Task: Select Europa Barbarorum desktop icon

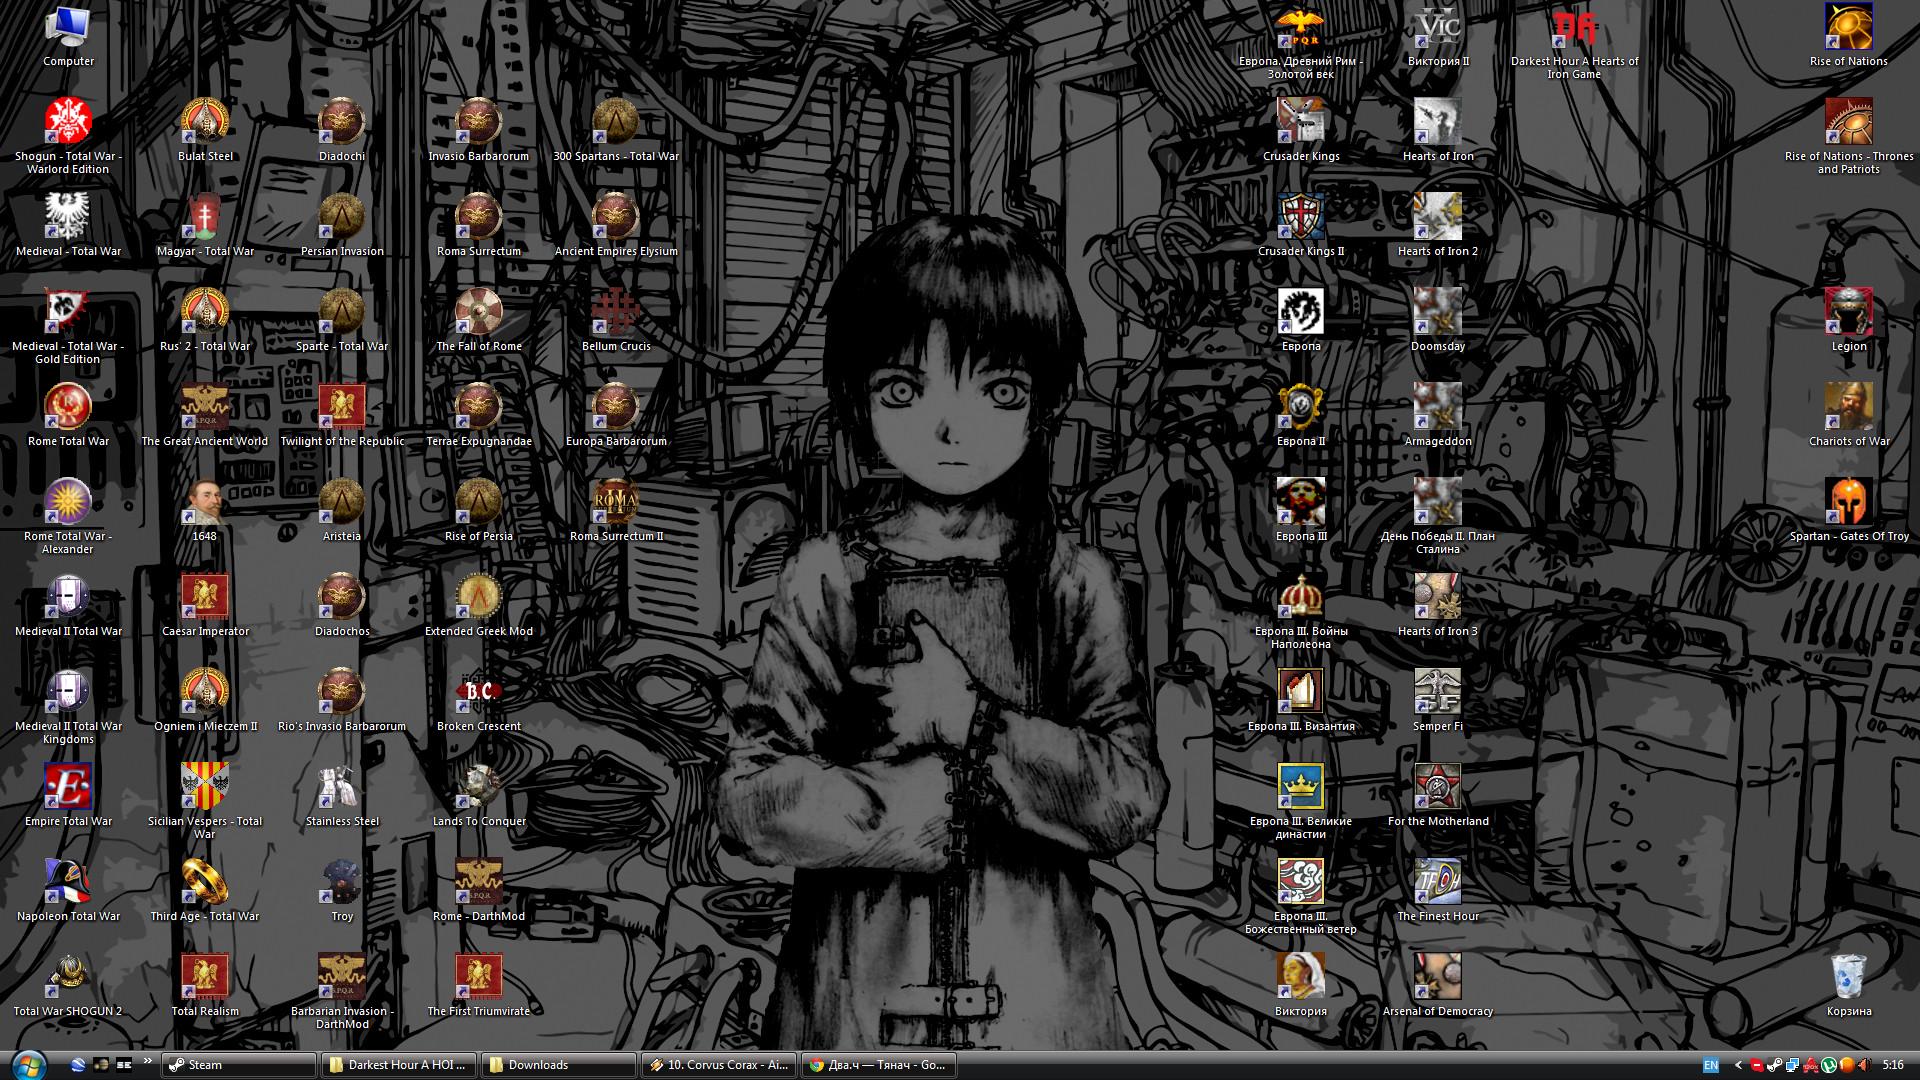Action: pos(616,415)
